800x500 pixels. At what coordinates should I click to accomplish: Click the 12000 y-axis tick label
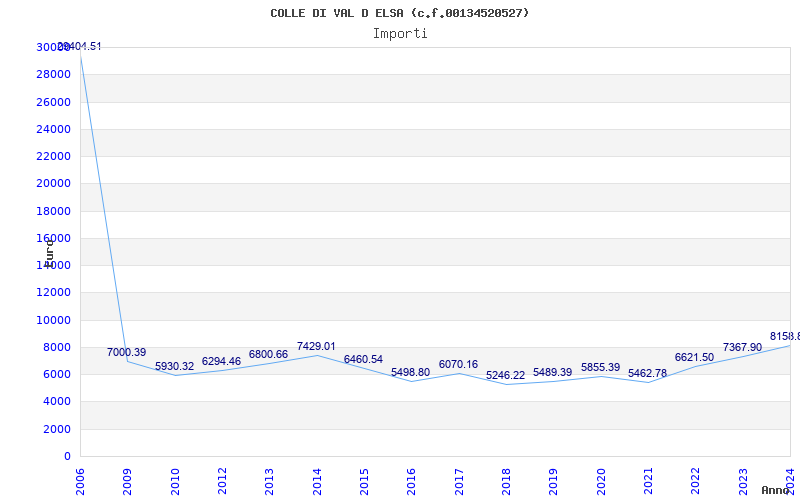point(54,293)
